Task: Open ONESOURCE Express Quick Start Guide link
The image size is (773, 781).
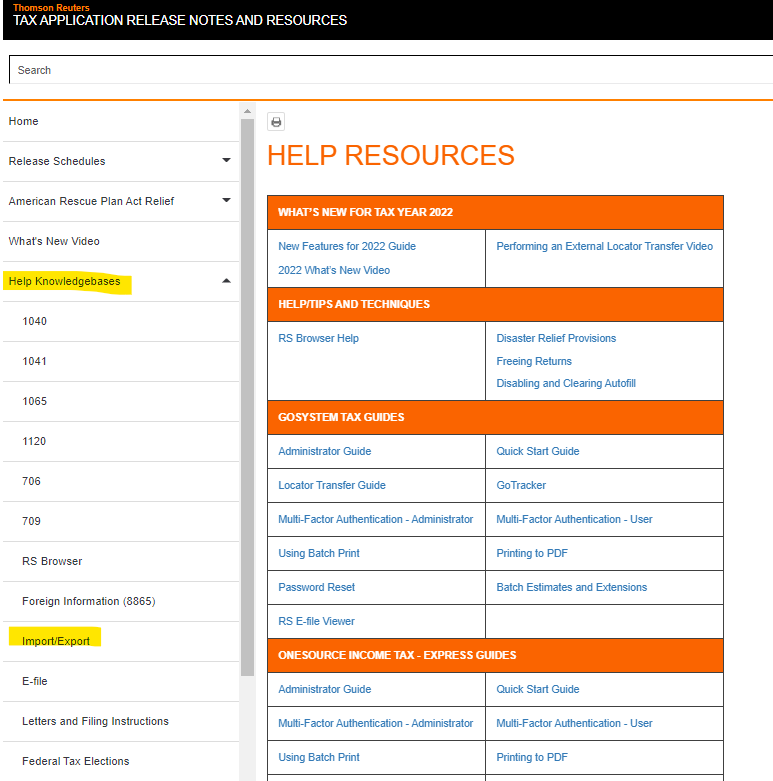Action: coord(537,689)
